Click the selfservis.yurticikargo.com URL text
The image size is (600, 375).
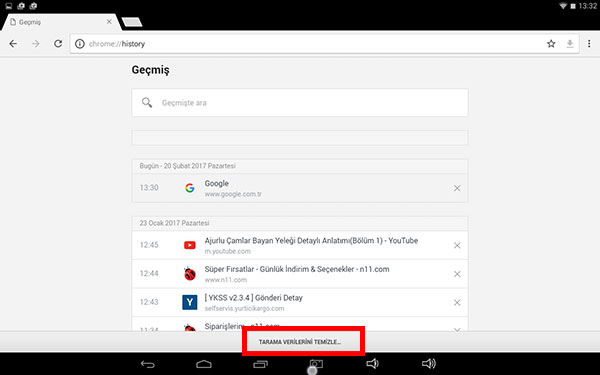click(245, 308)
